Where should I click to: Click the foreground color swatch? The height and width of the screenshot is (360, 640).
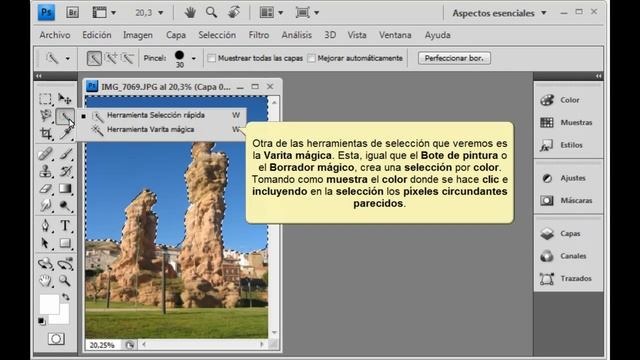pos(49,304)
